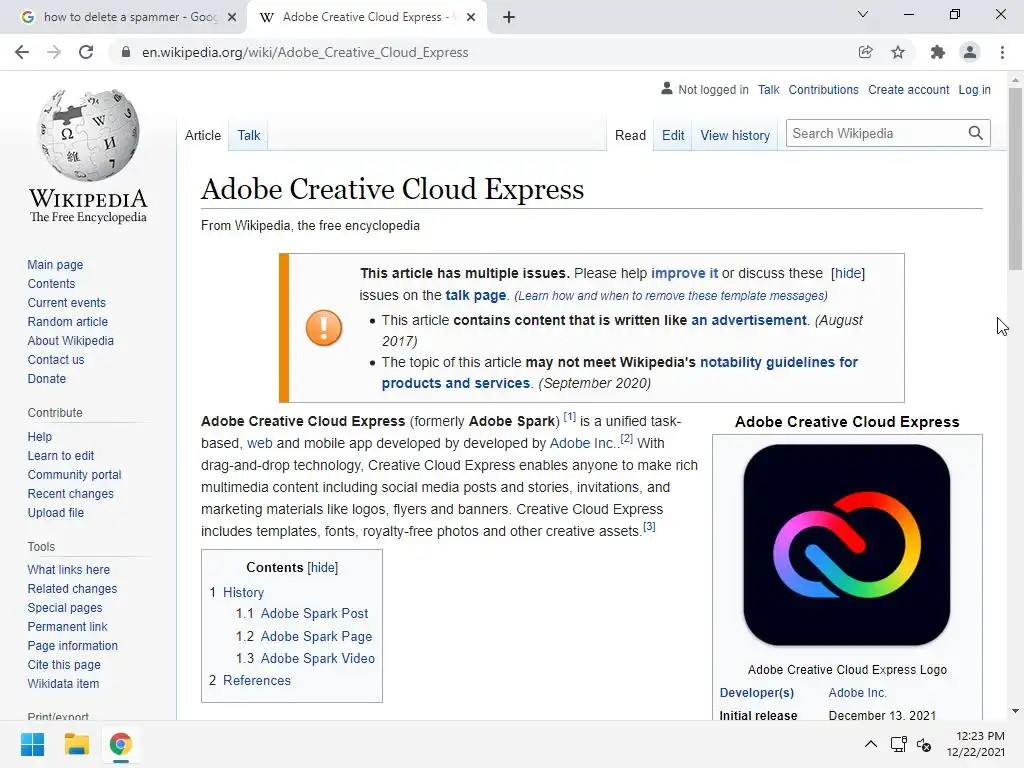The height and width of the screenshot is (768, 1024).
Task: Click Chrome icon in taskbar
Action: [x=120, y=744]
